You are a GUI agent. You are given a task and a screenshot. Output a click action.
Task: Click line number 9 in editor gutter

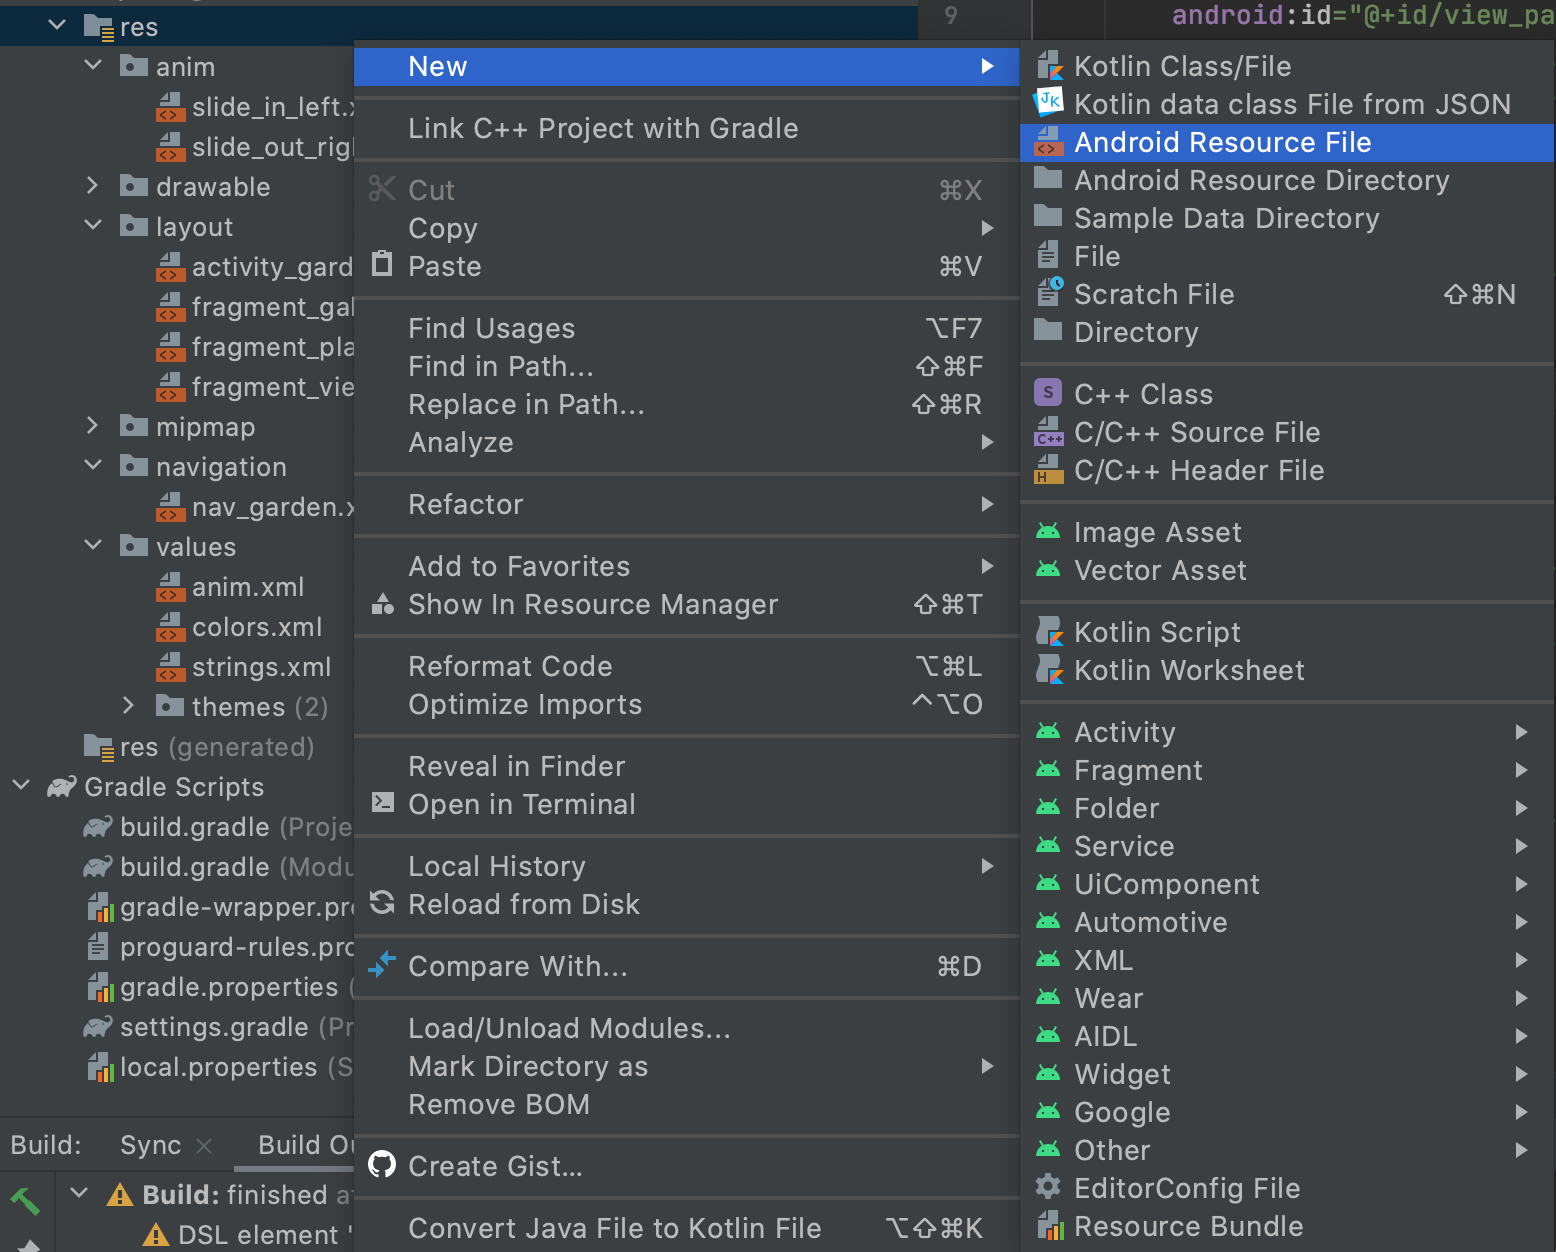click(951, 15)
